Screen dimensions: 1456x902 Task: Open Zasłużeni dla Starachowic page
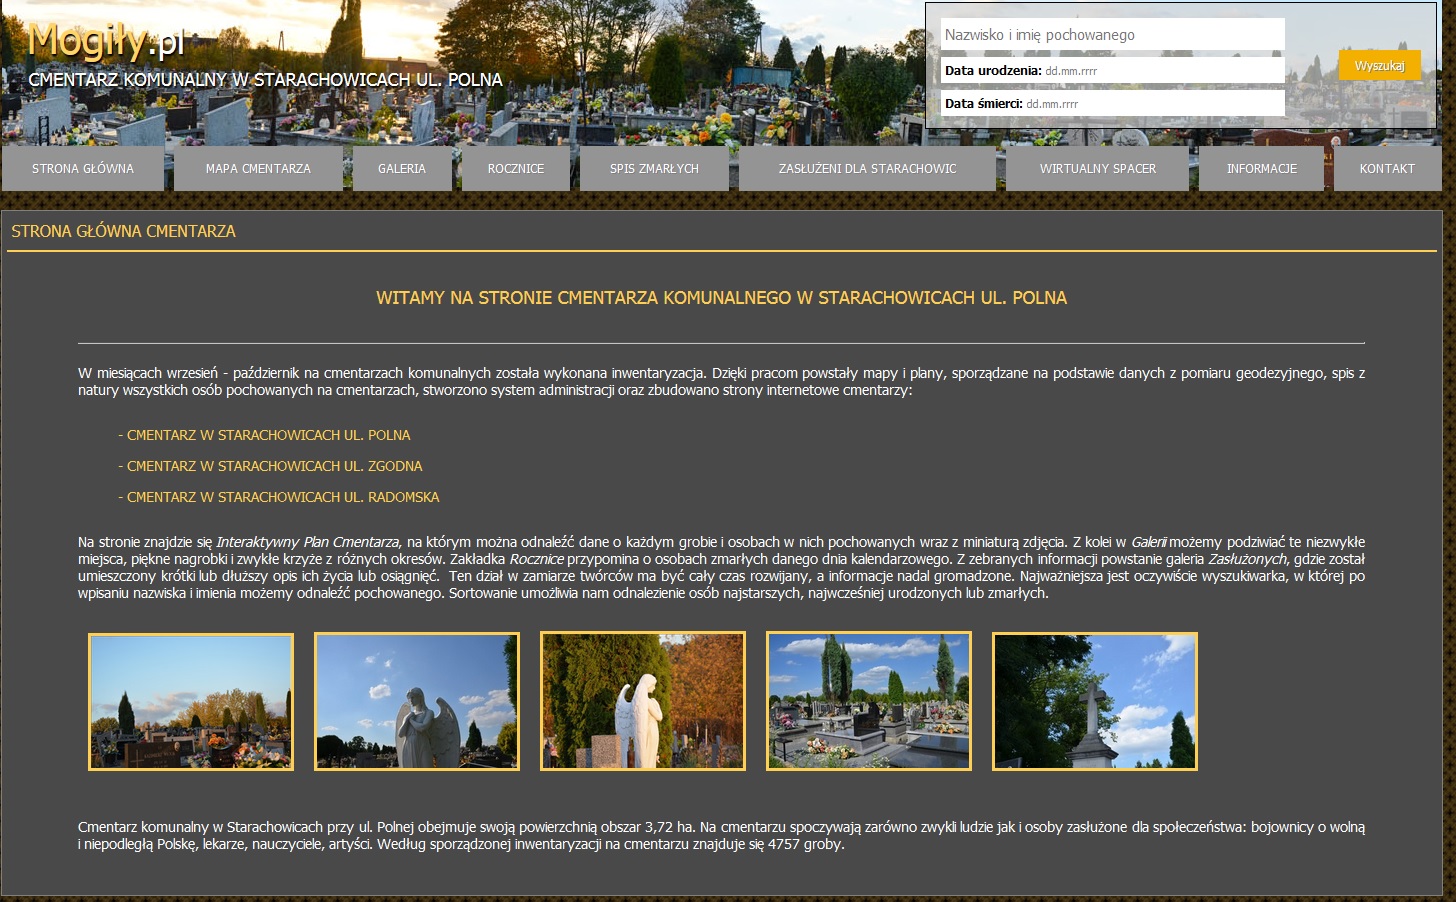click(x=867, y=169)
